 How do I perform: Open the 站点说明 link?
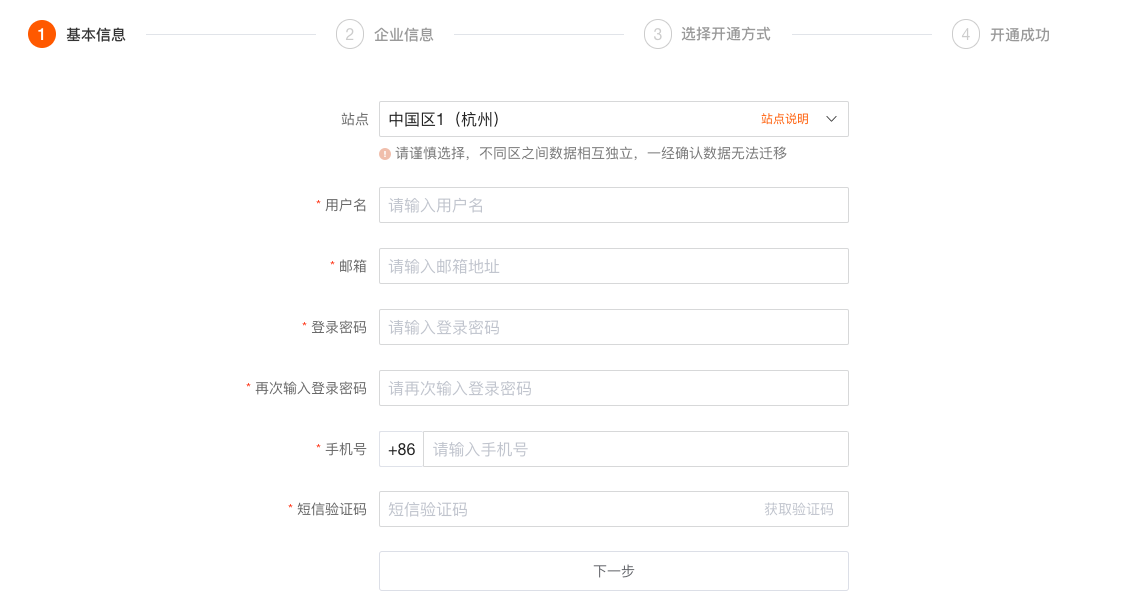tap(785, 119)
